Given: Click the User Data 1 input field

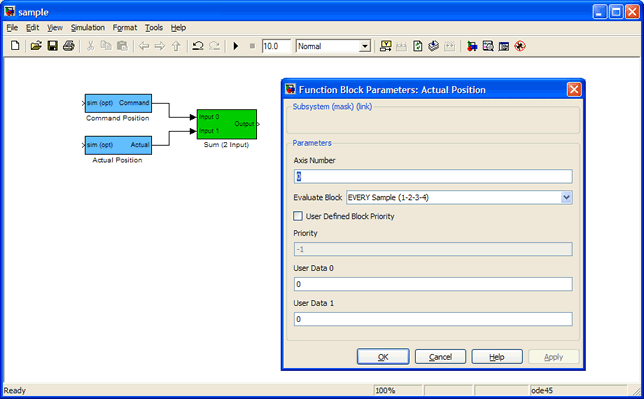Looking at the screenshot, I should (433, 319).
